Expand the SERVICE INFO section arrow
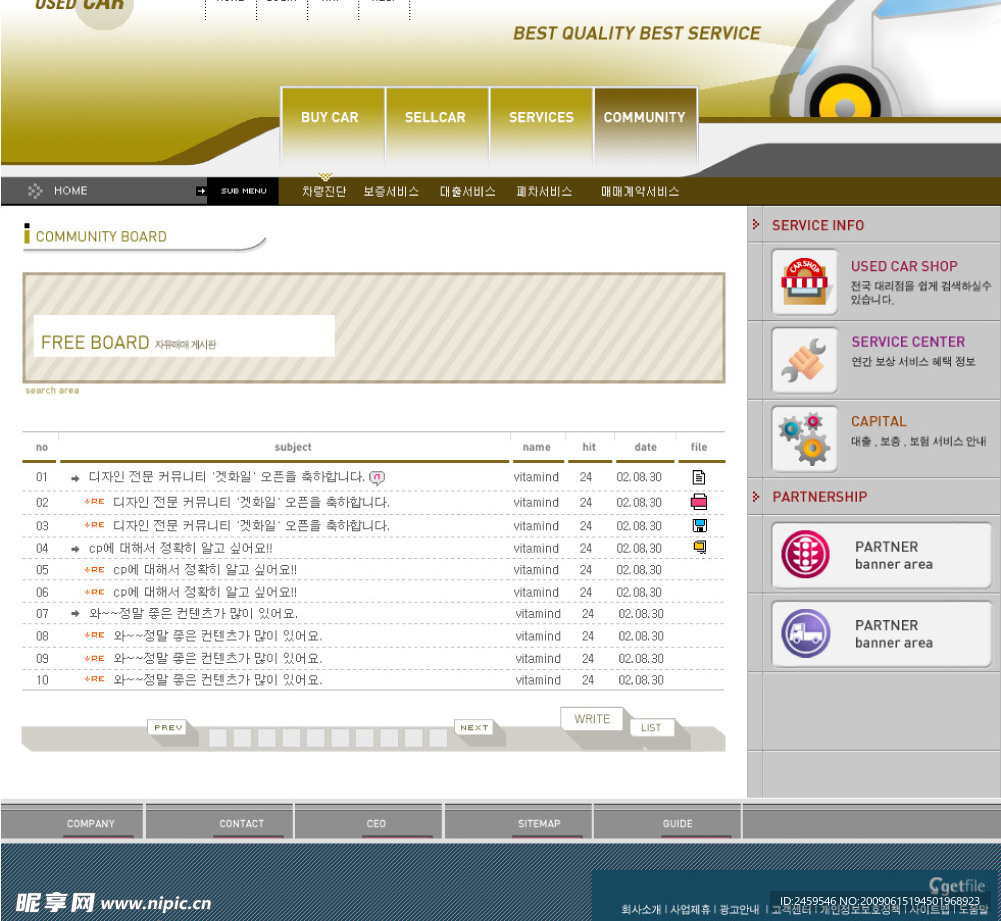The width and height of the screenshot is (1001, 921). [756, 225]
